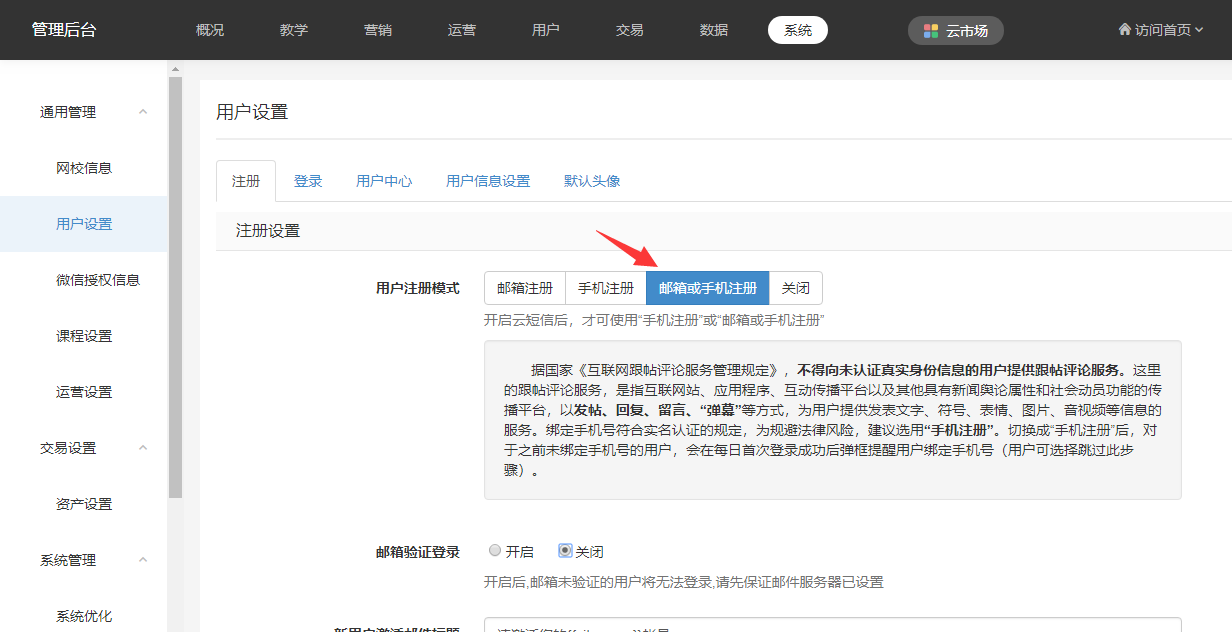Collapse the 交易设置 sidebar section
Screen dimensions: 1232x632
pos(143,448)
